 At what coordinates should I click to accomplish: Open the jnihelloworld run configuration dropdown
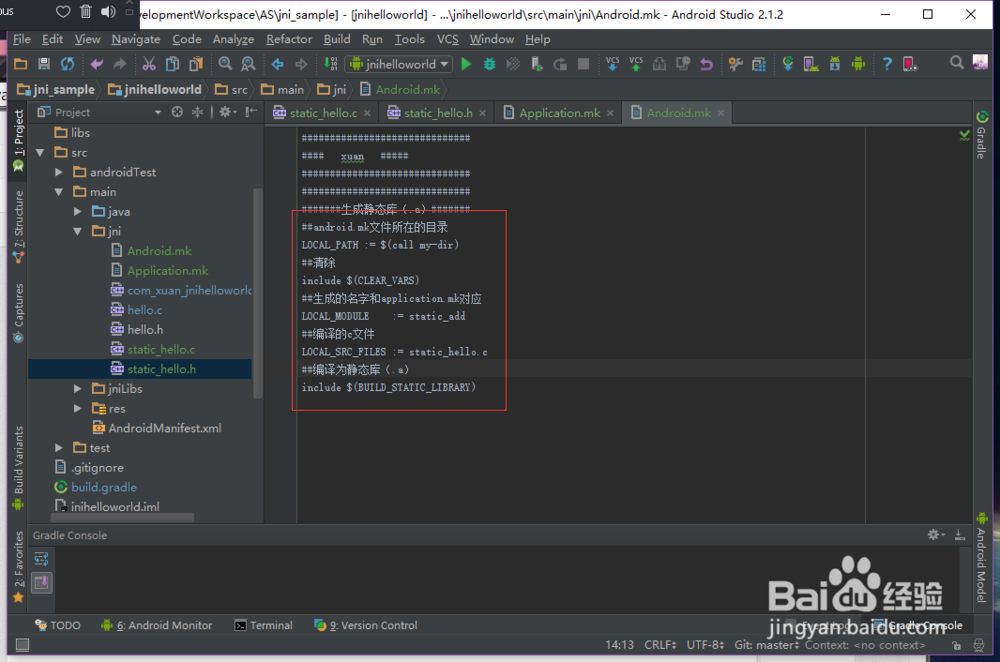pos(399,64)
